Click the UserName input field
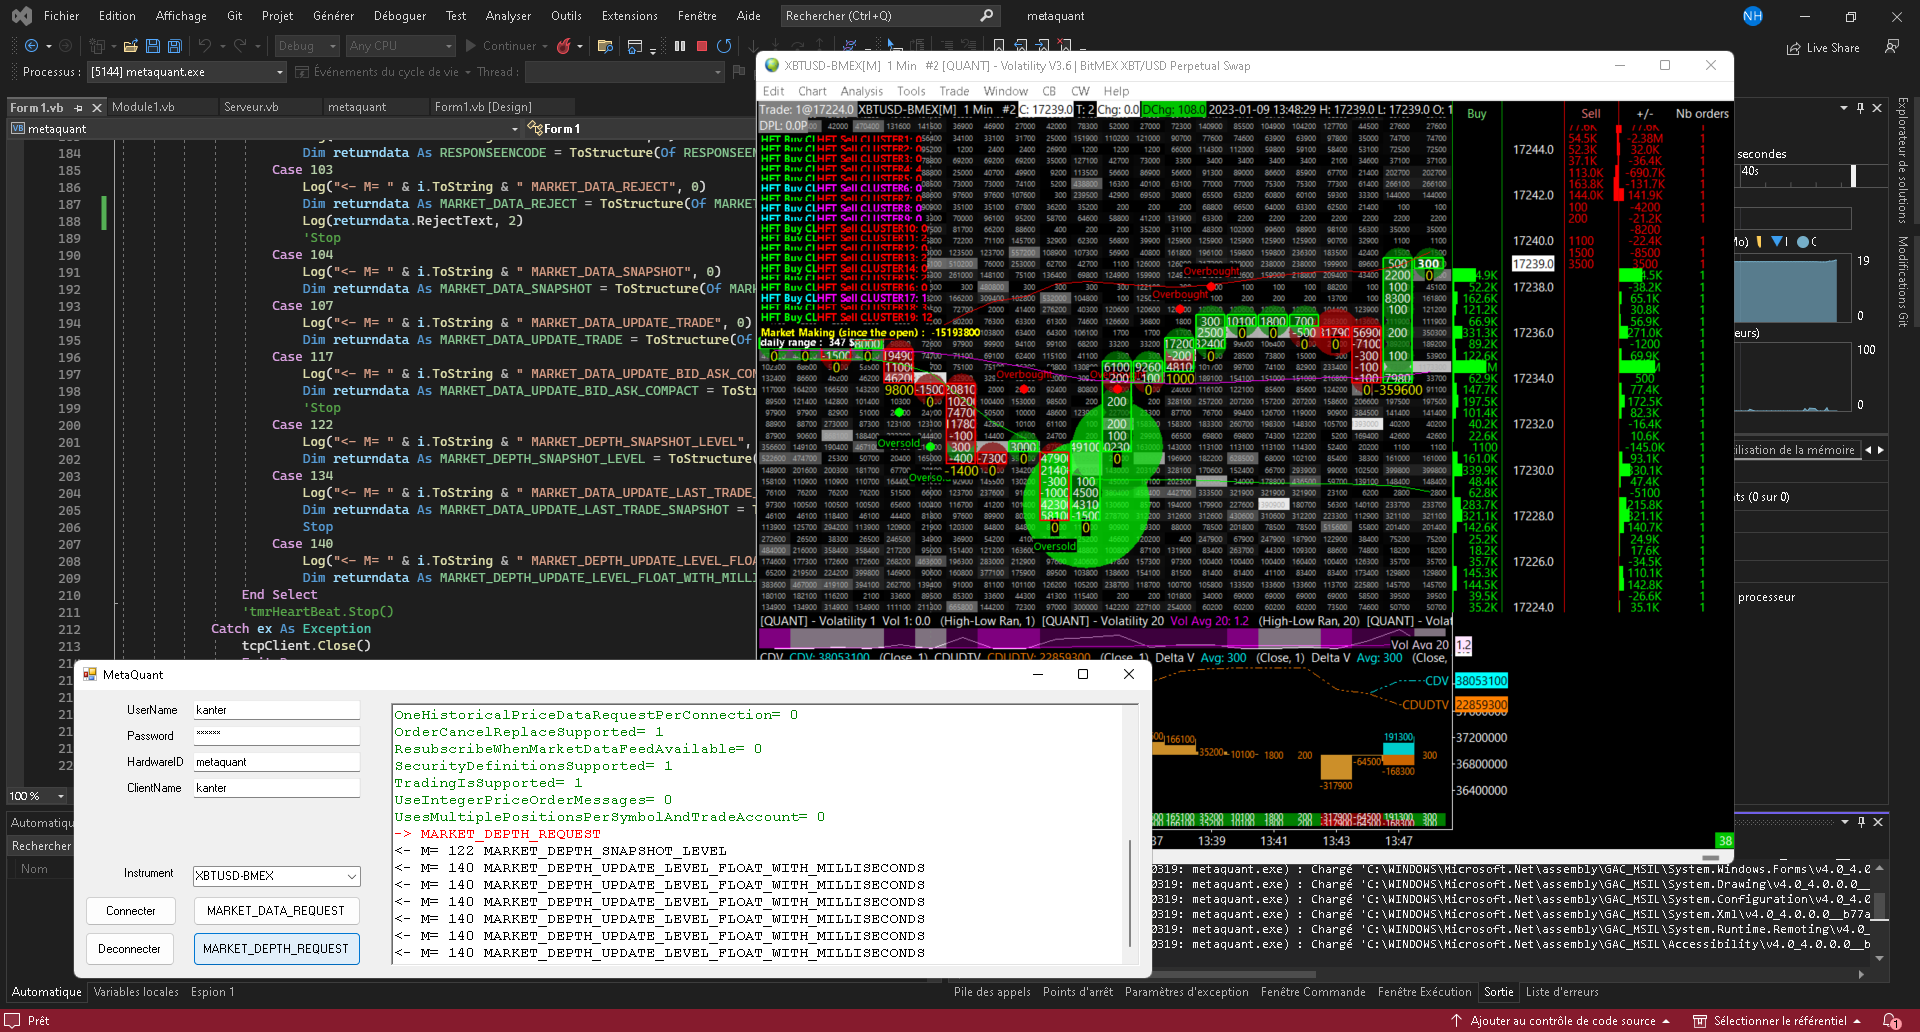 click(x=277, y=710)
